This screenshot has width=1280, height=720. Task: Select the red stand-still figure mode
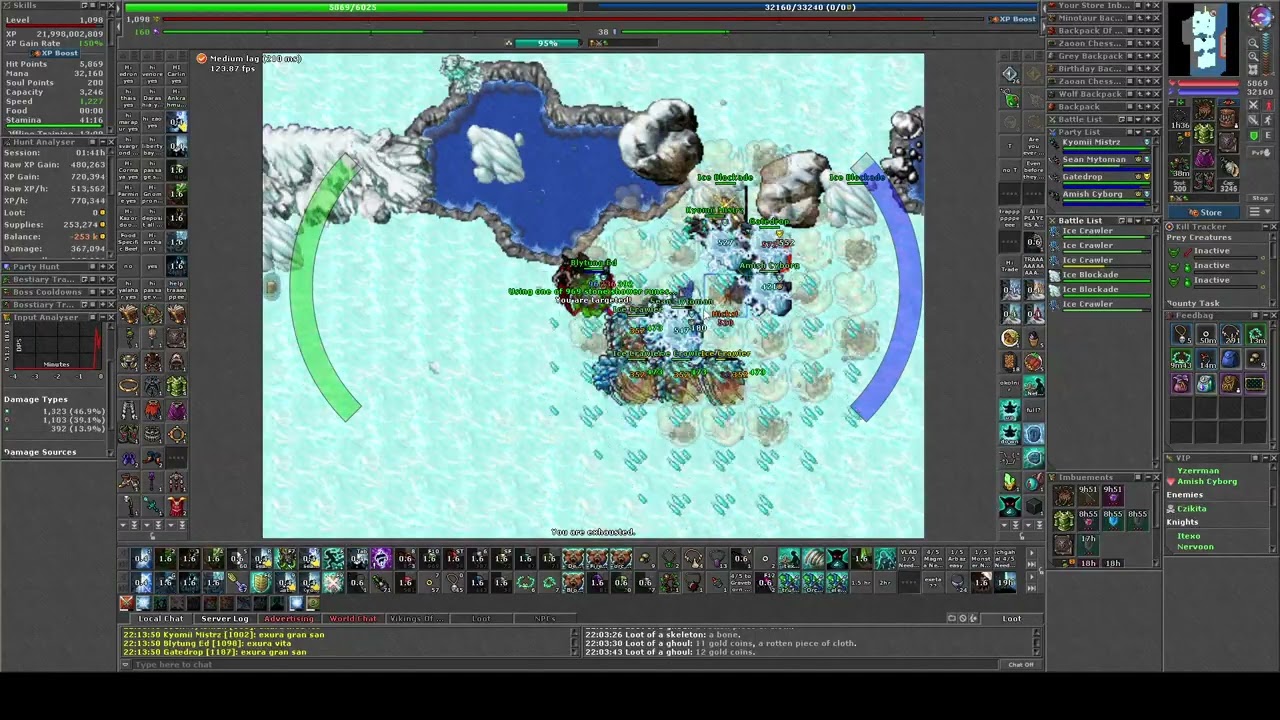tap(1268, 106)
